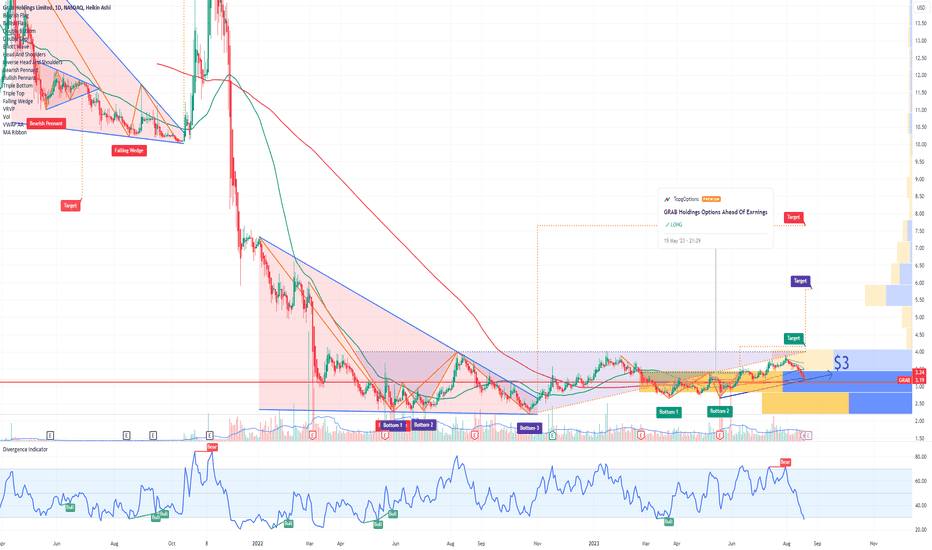Click the Bear label on the 2021 oscillator peak
The image size is (932, 550).
pyautogui.click(x=212, y=447)
